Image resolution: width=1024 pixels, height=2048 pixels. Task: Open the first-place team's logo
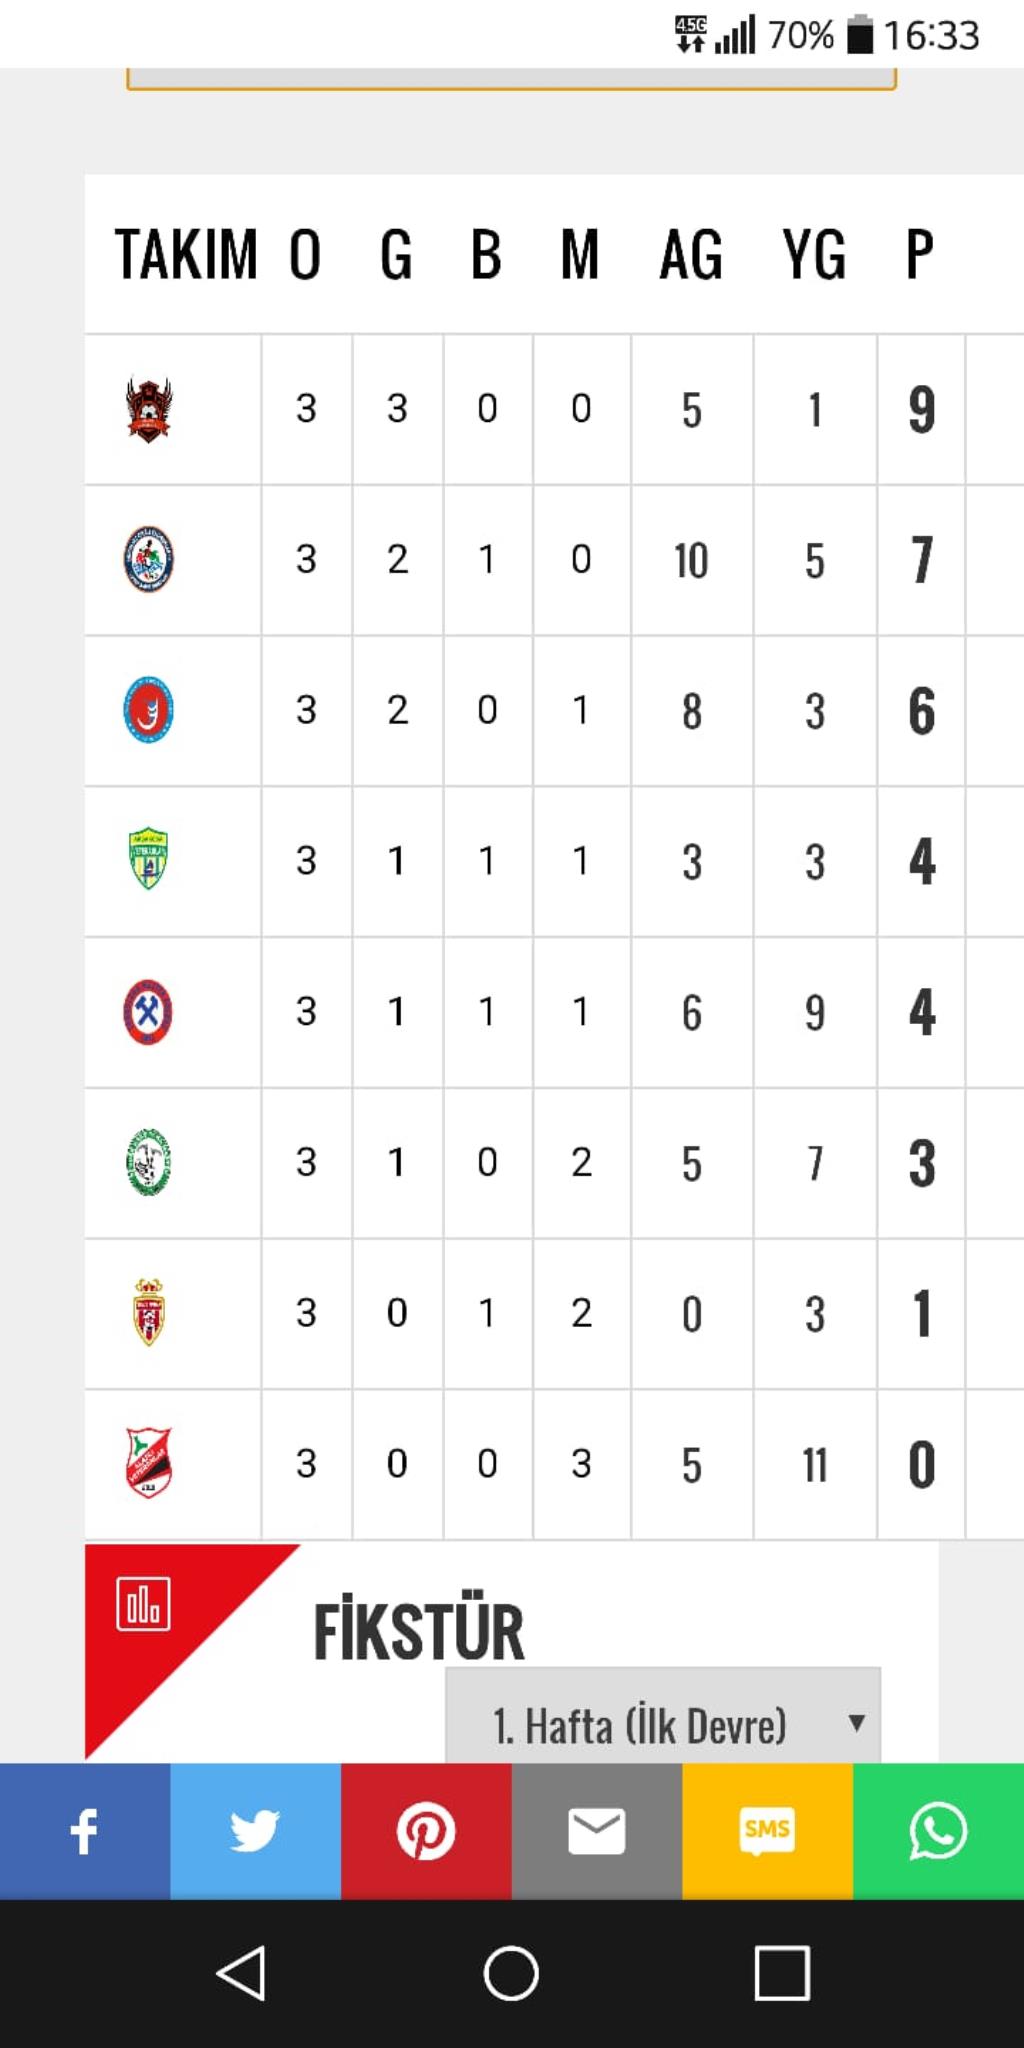click(149, 409)
